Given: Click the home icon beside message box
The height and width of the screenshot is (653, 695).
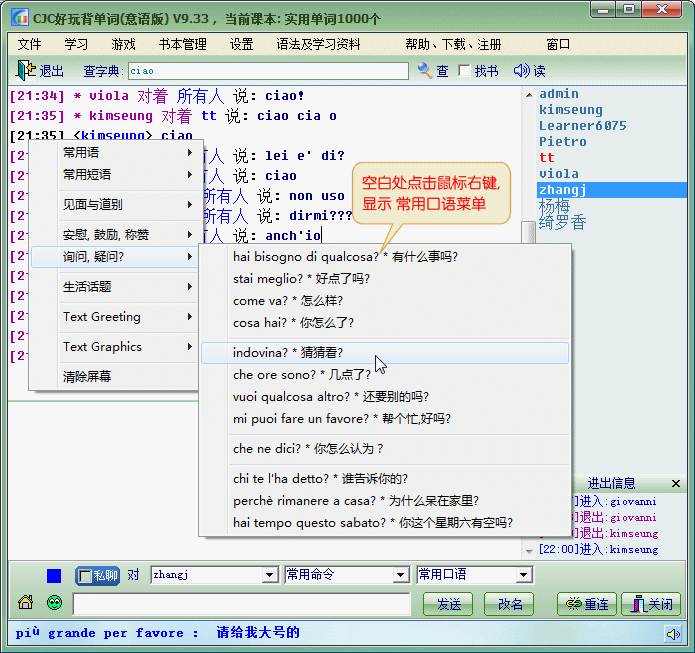Looking at the screenshot, I should [x=26, y=603].
